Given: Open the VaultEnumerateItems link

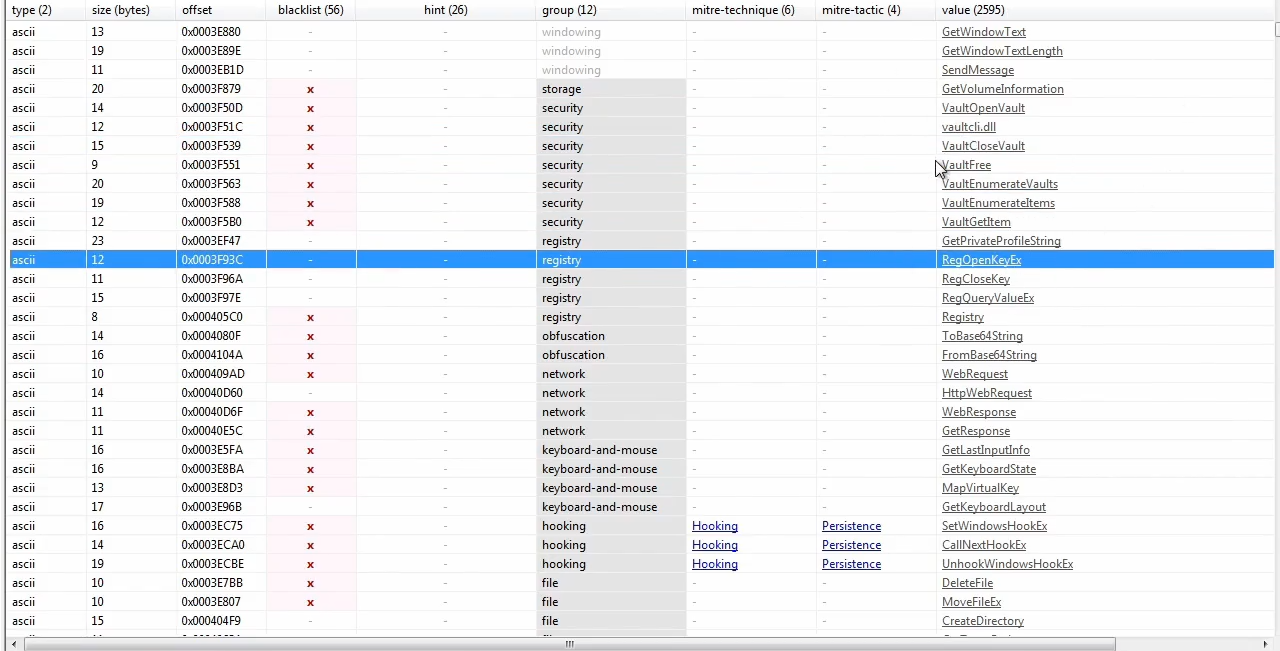Looking at the screenshot, I should (998, 203).
